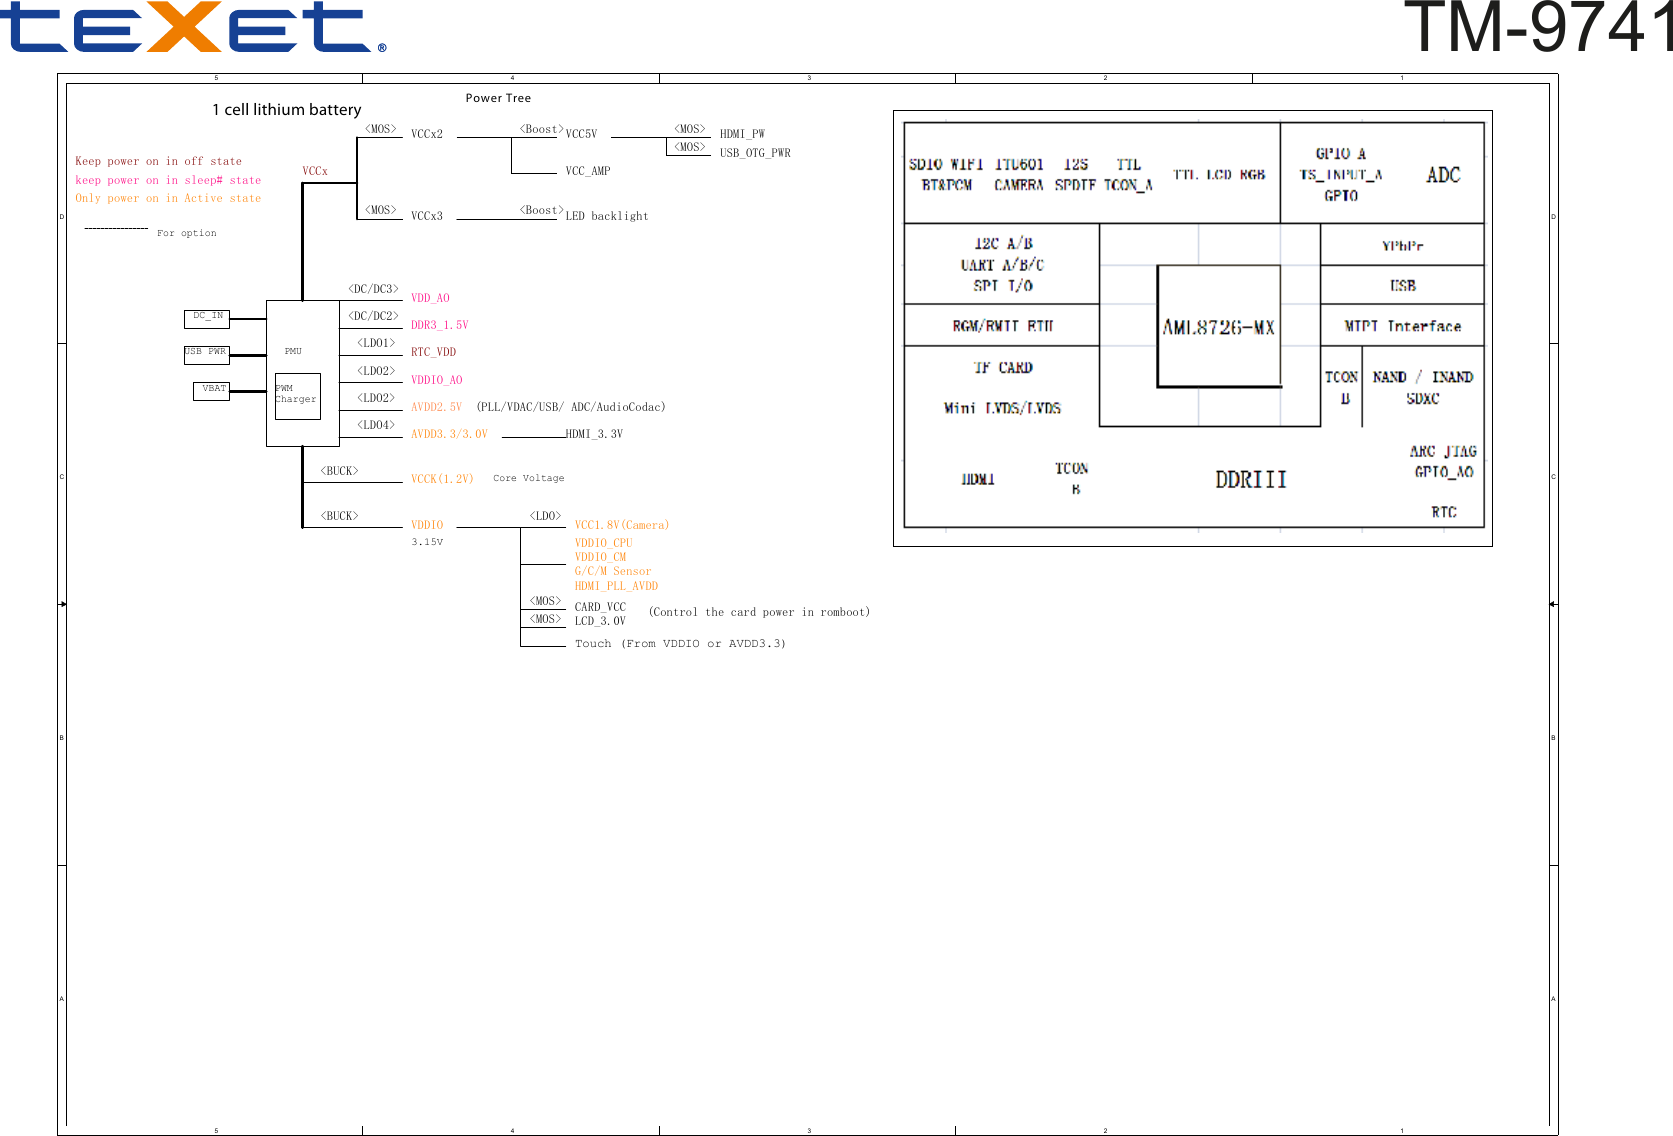Click the USB PWR input box

point(207,354)
